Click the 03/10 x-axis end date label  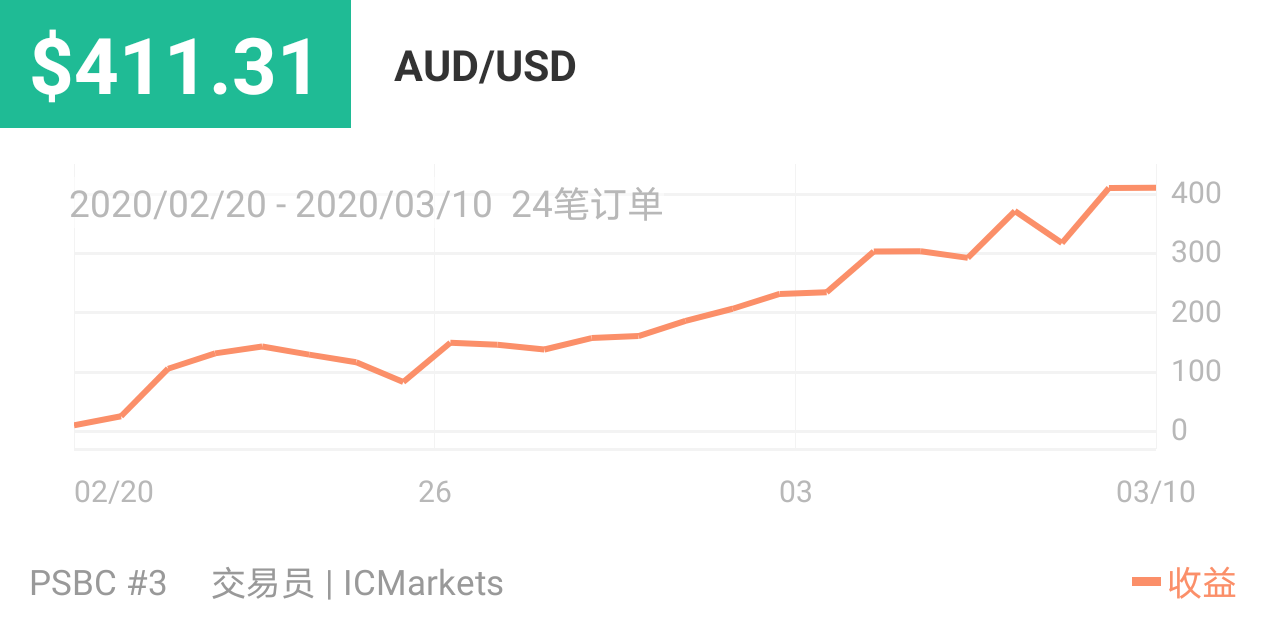tap(1155, 492)
